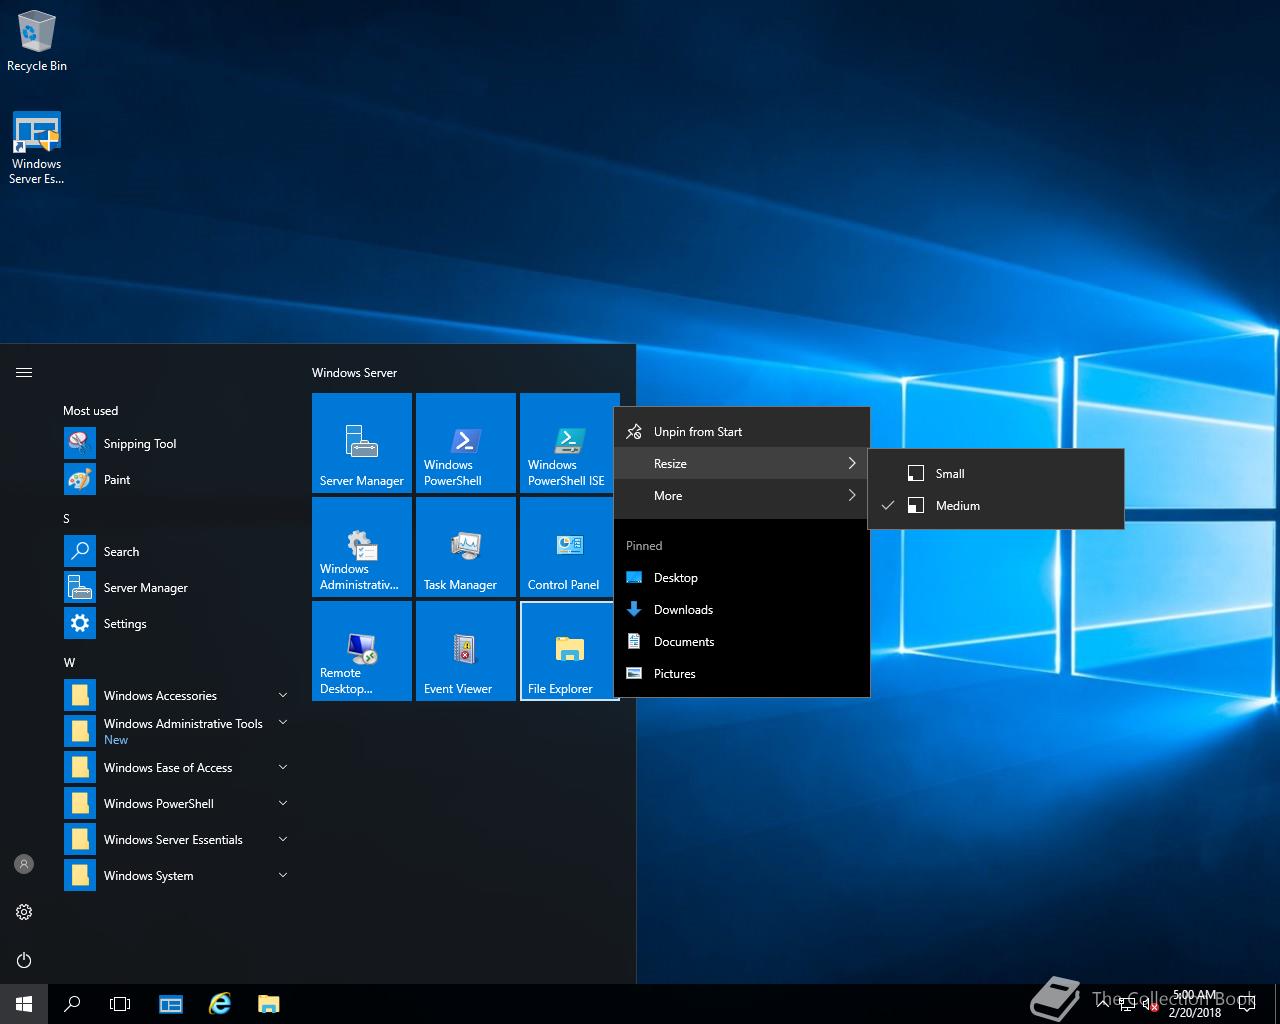Screen dimensions: 1280x1024
Task: Open File Explorer from the taskbar
Action: (x=268, y=1004)
